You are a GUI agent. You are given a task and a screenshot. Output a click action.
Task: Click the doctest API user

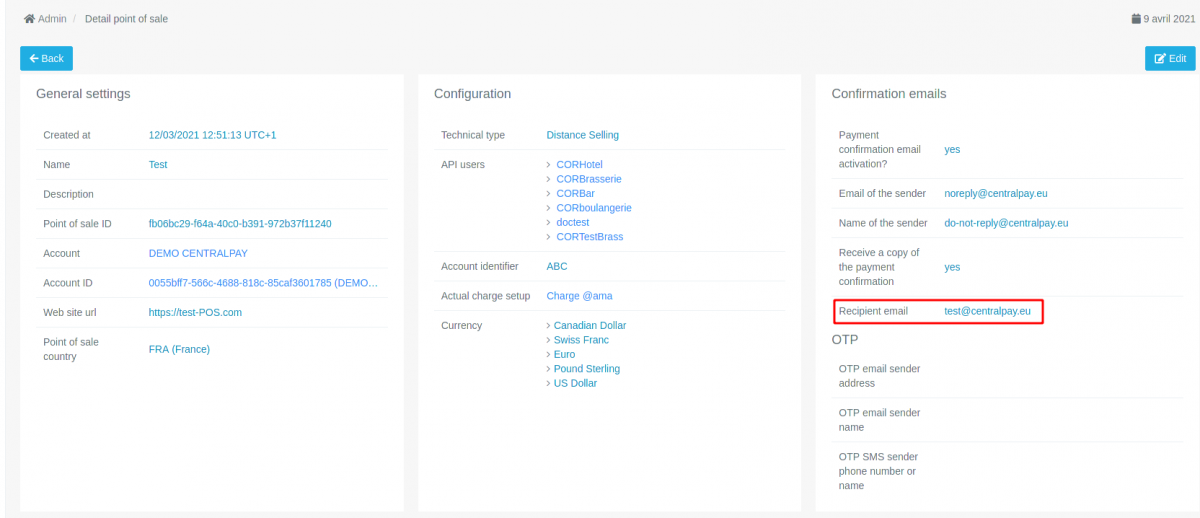[x=575, y=222]
